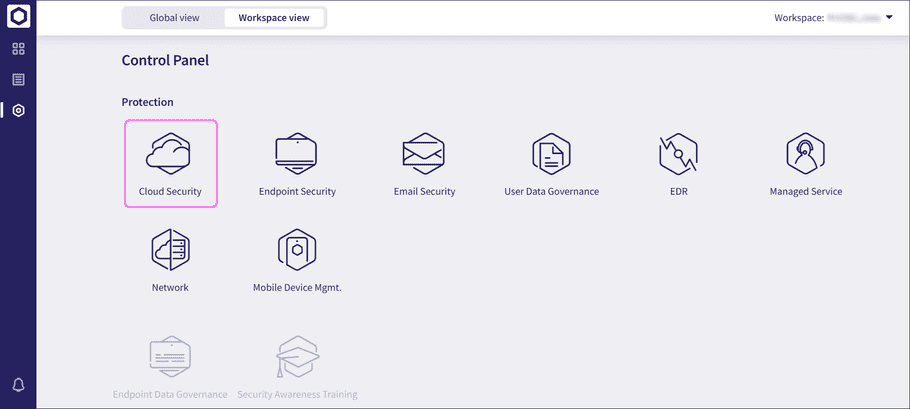Viewport: 910px width, 409px height.
Task: Click the Network label
Action: click(x=170, y=288)
